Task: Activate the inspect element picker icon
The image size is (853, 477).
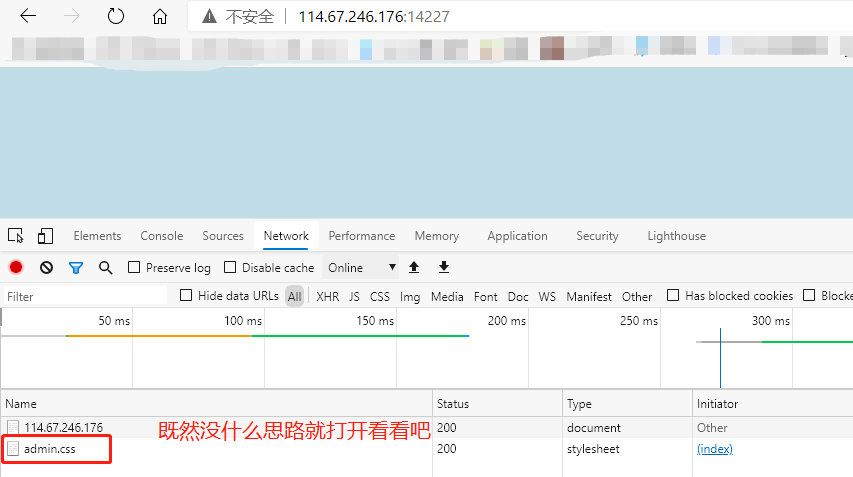Action: tap(16, 236)
